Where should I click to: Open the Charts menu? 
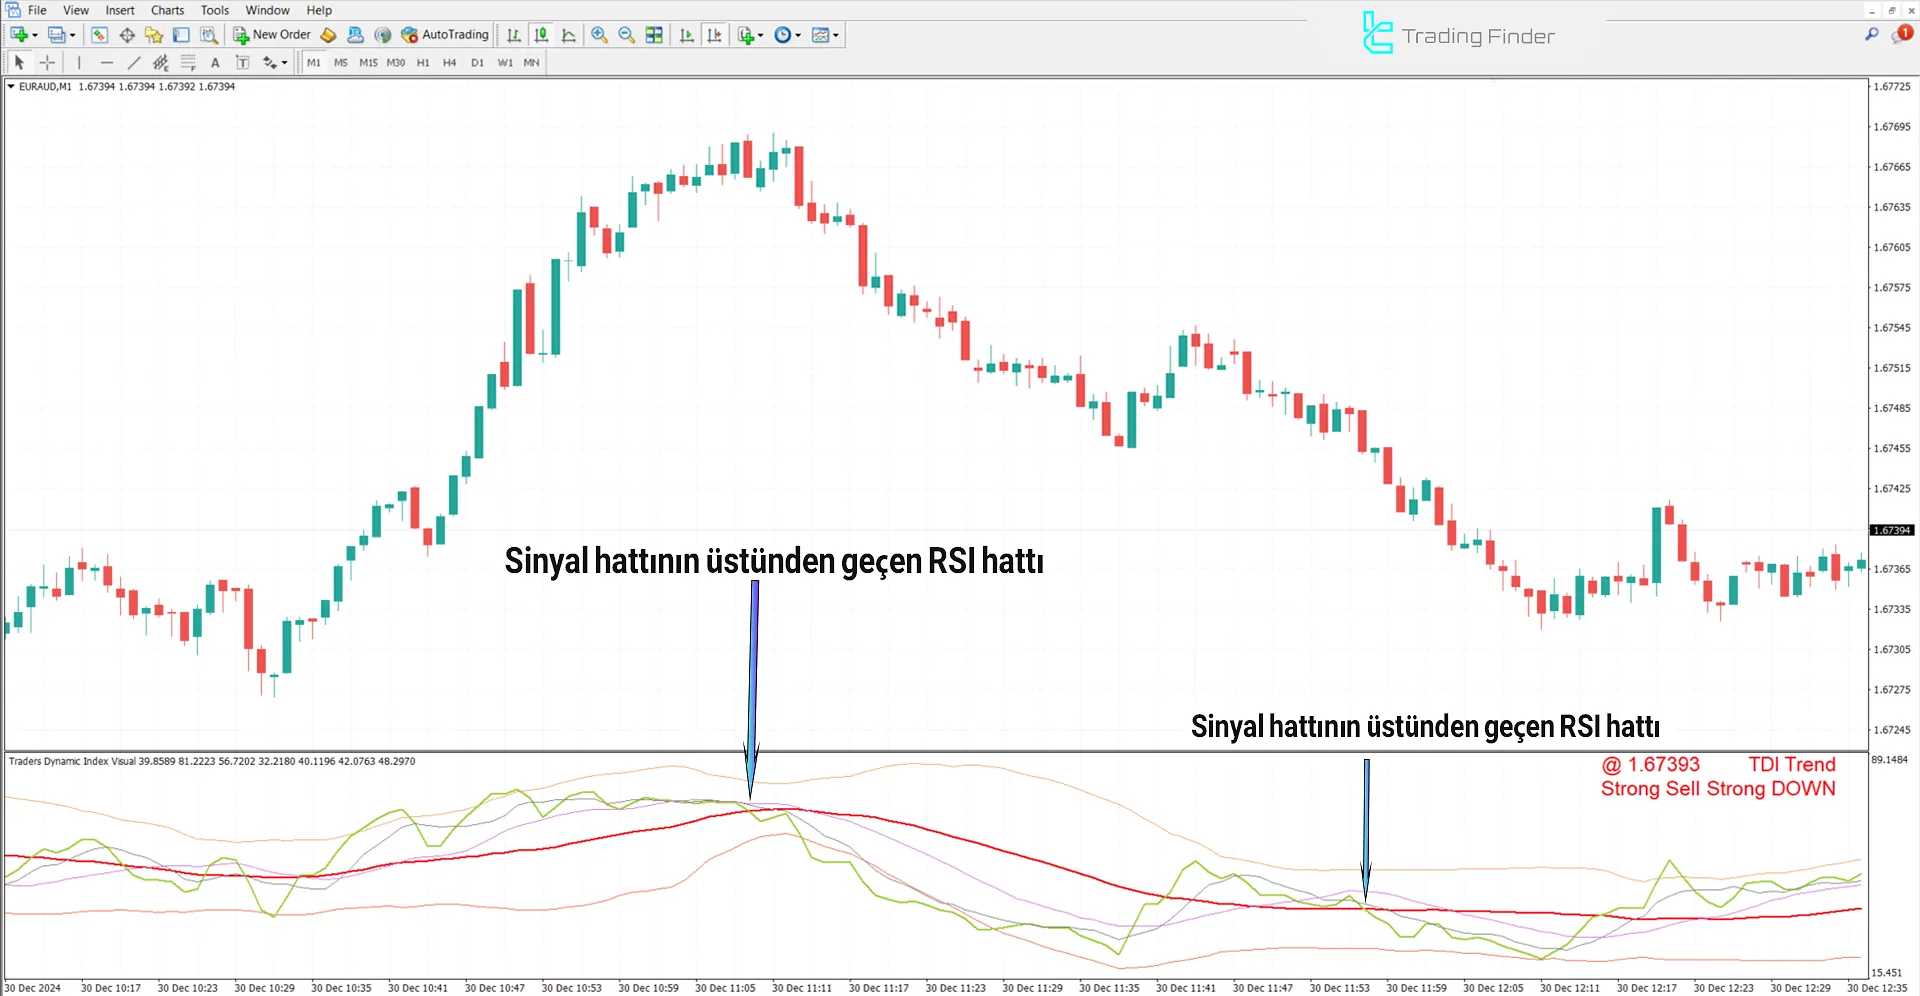click(168, 10)
